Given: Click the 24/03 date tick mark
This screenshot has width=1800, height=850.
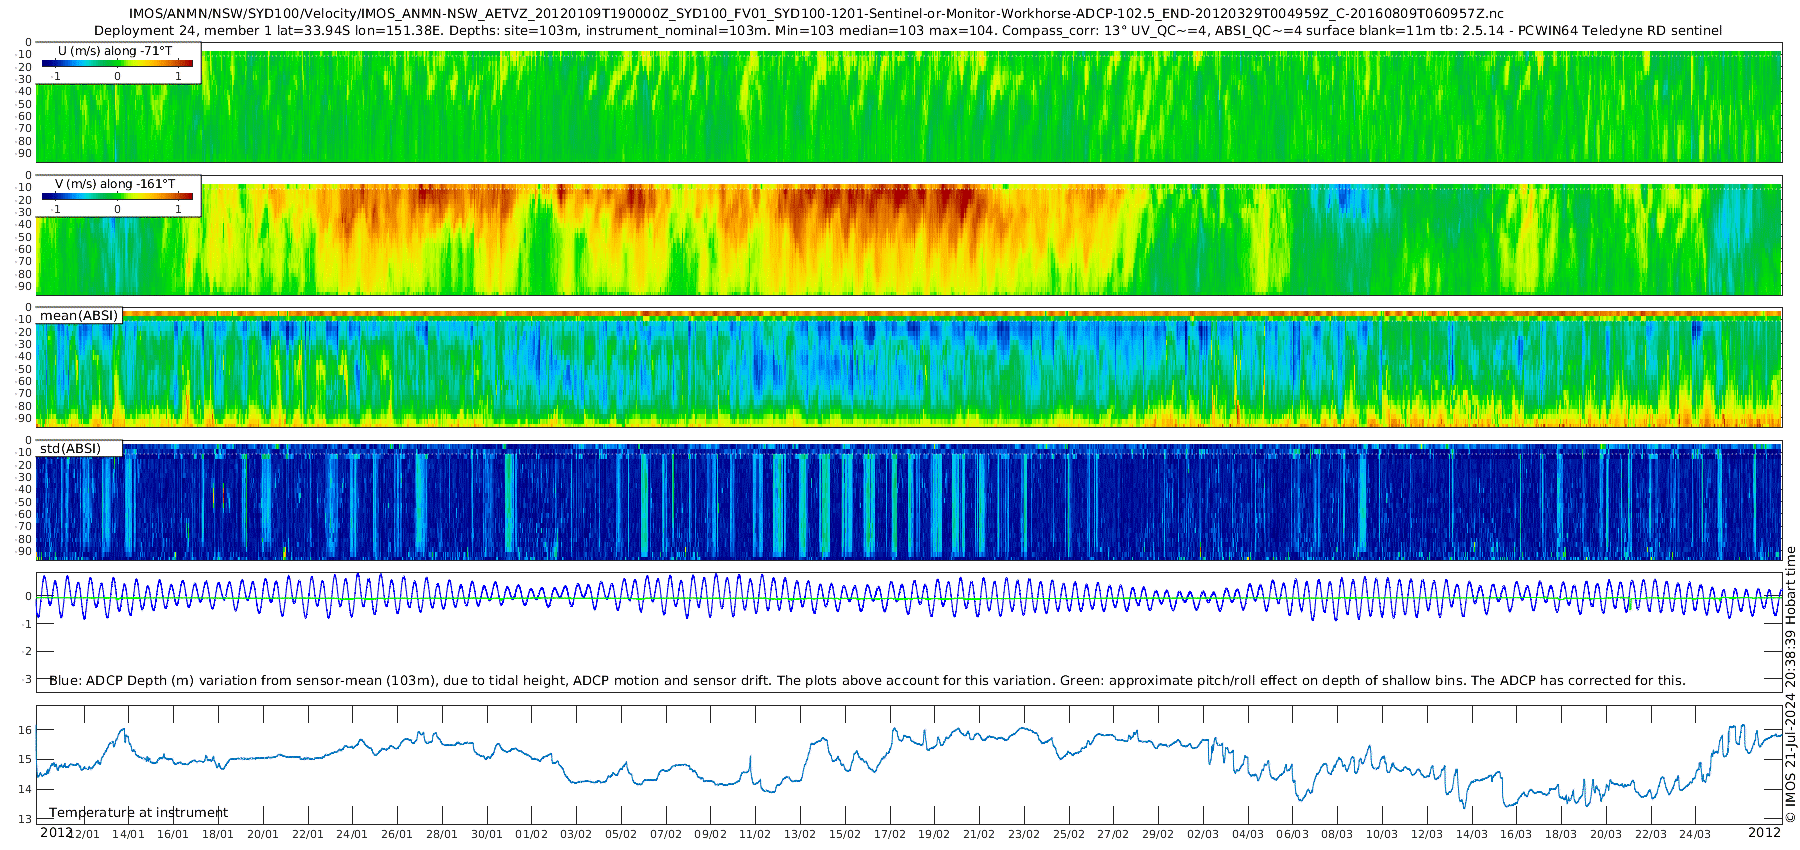Looking at the screenshot, I should tap(1695, 834).
